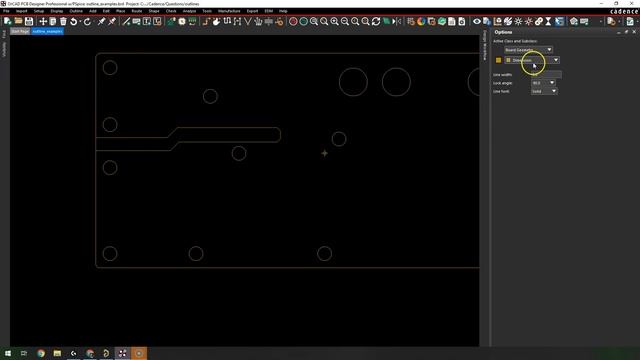Click the Zoom In magnifier icon
The height and width of the screenshot is (360, 640).
point(335,21)
